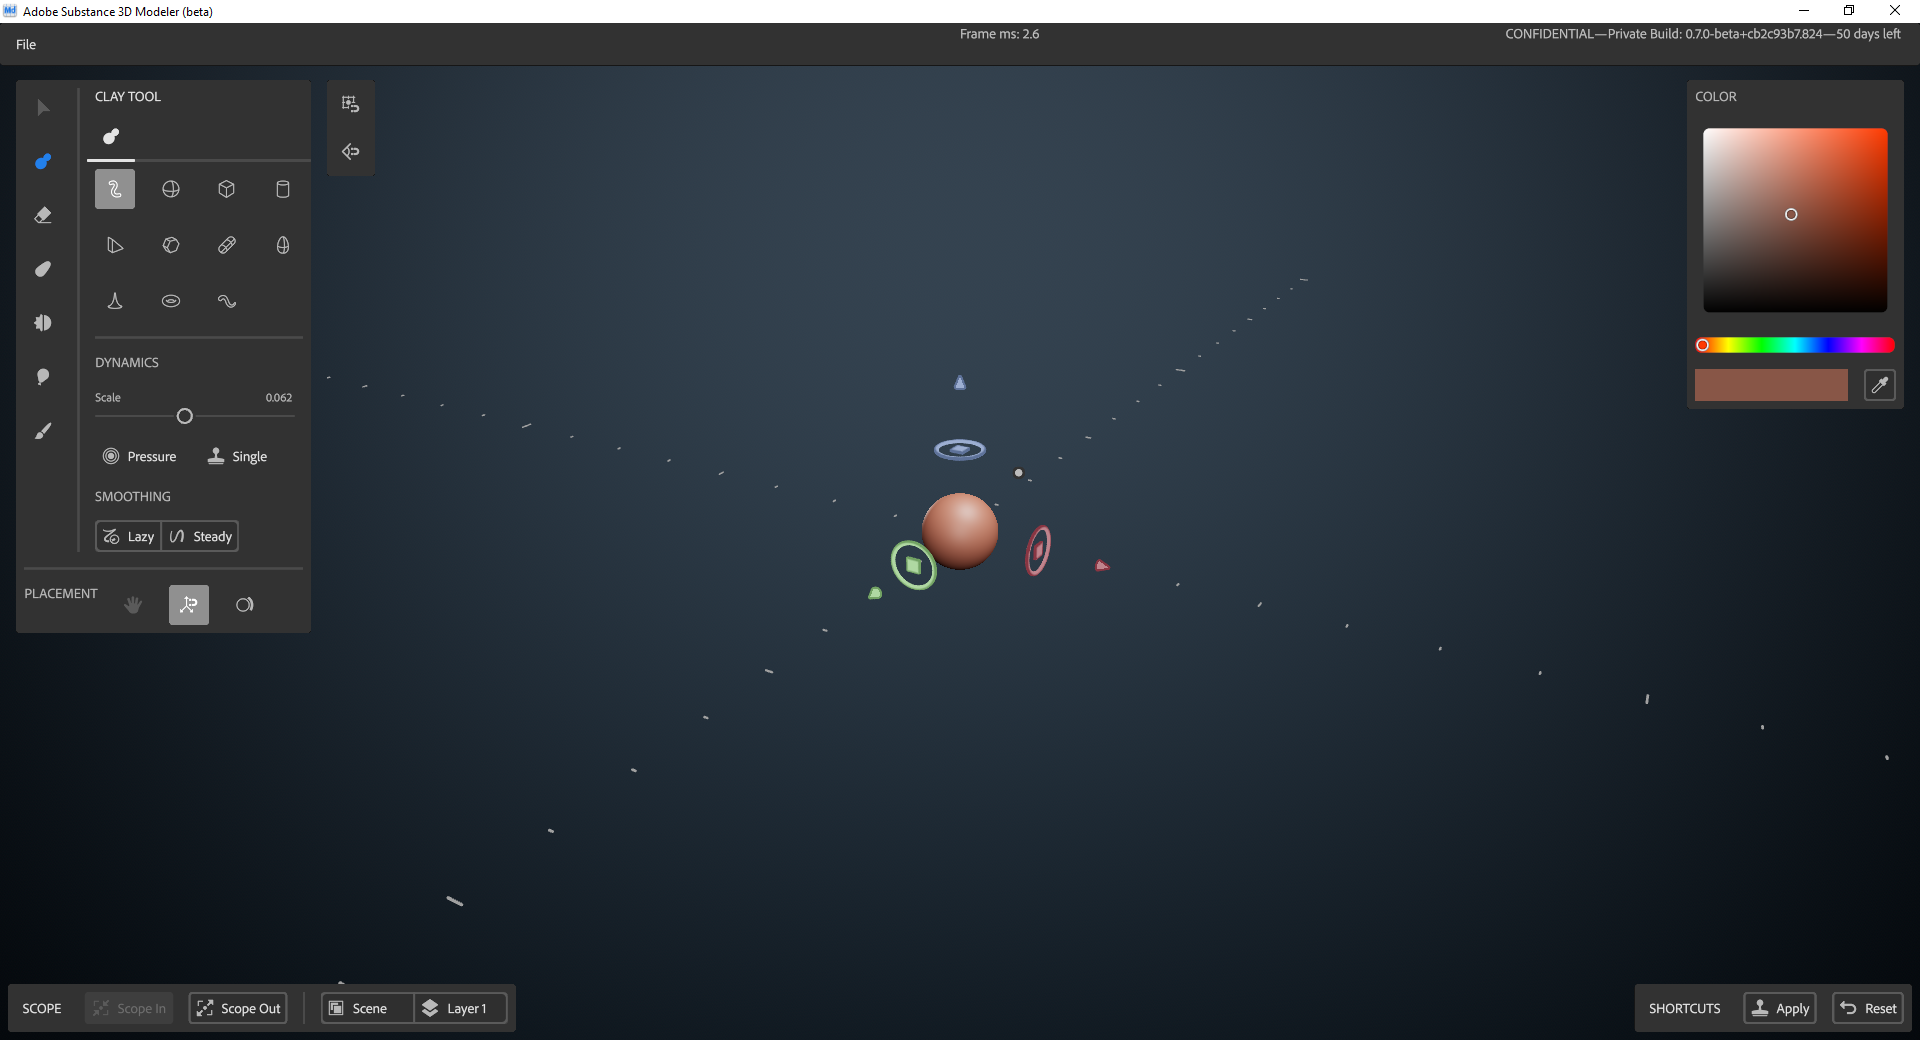The image size is (1920, 1040).
Task: Click the Scope Out button
Action: 238,1008
